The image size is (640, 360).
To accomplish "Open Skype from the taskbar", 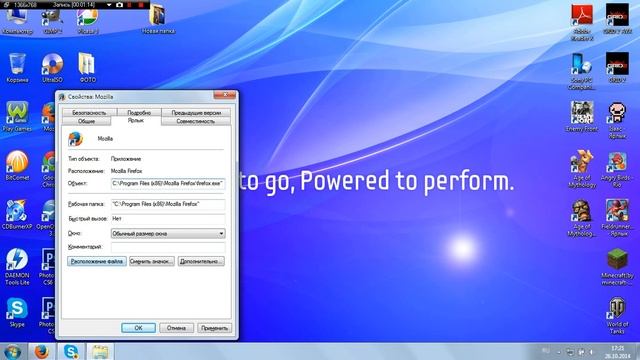I will pos(71,351).
